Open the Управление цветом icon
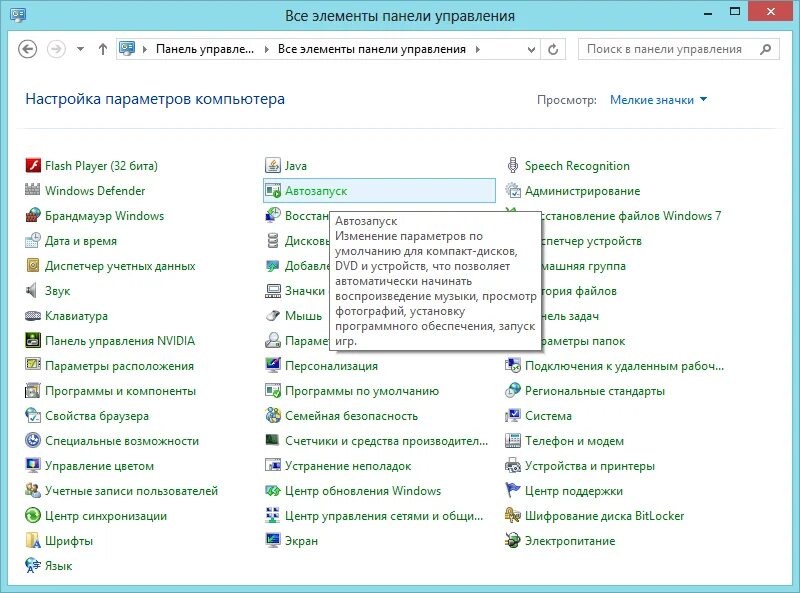The height and width of the screenshot is (593, 800). pos(33,465)
